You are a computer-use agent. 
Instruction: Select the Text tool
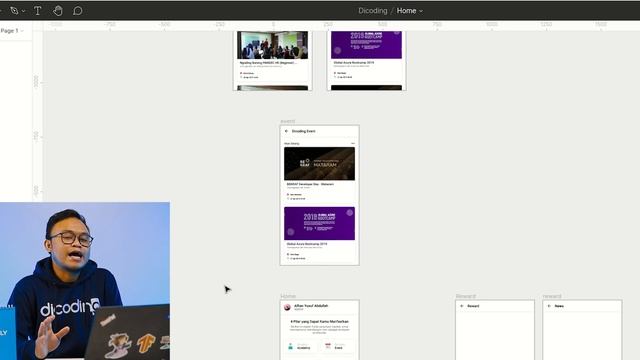pos(38,11)
